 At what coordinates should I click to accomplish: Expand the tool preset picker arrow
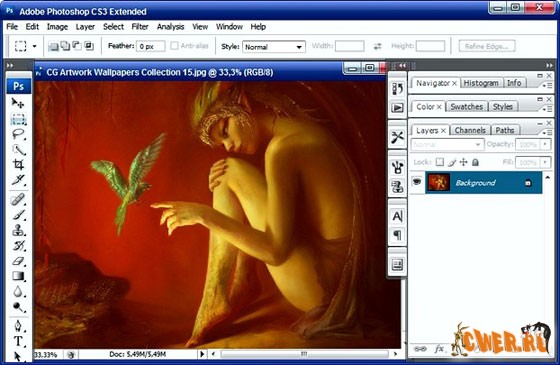[x=34, y=46]
